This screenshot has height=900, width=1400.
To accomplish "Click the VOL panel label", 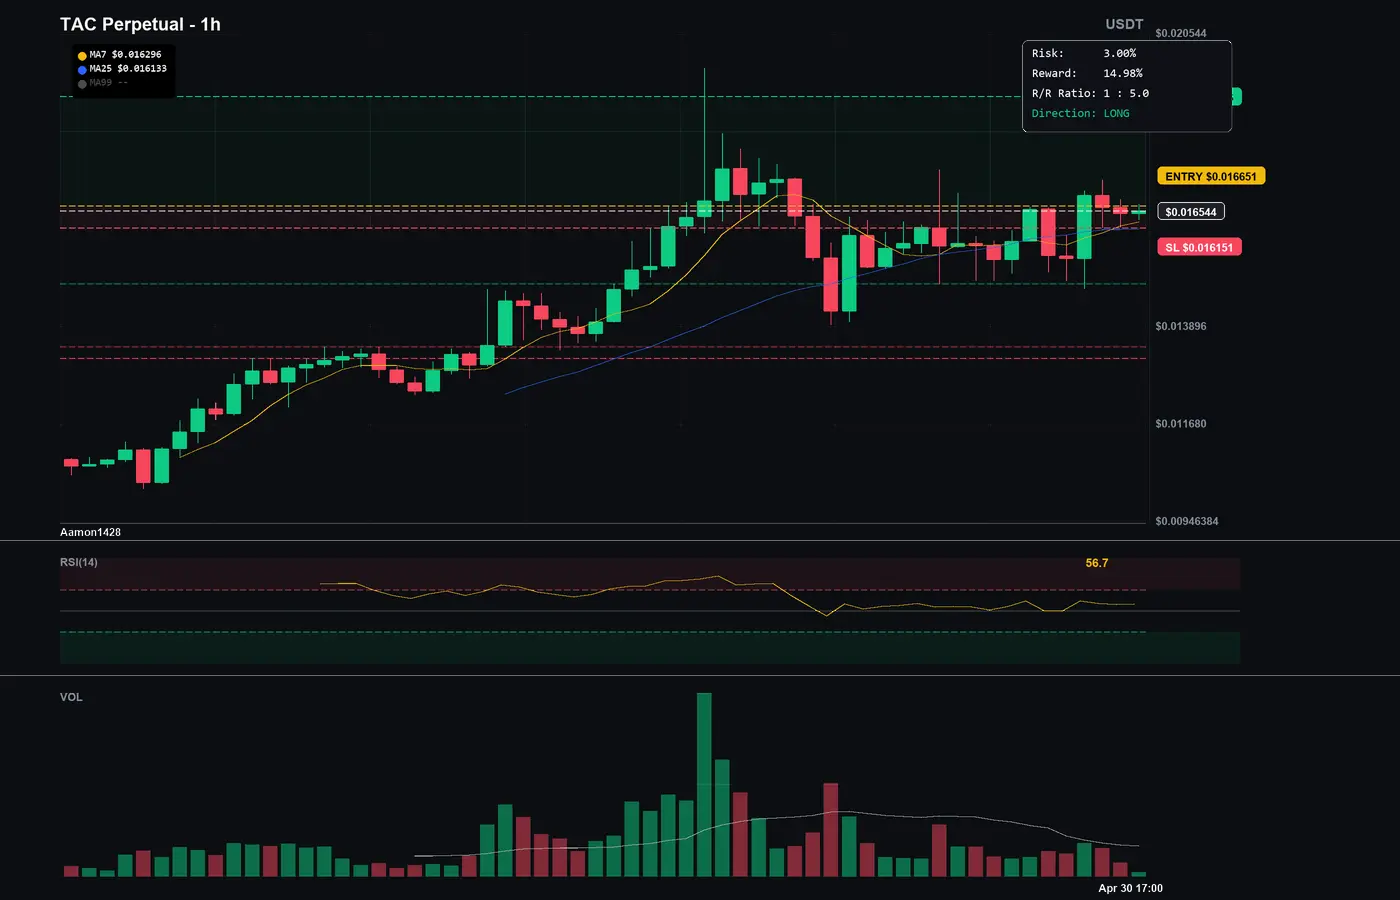I will [71, 697].
